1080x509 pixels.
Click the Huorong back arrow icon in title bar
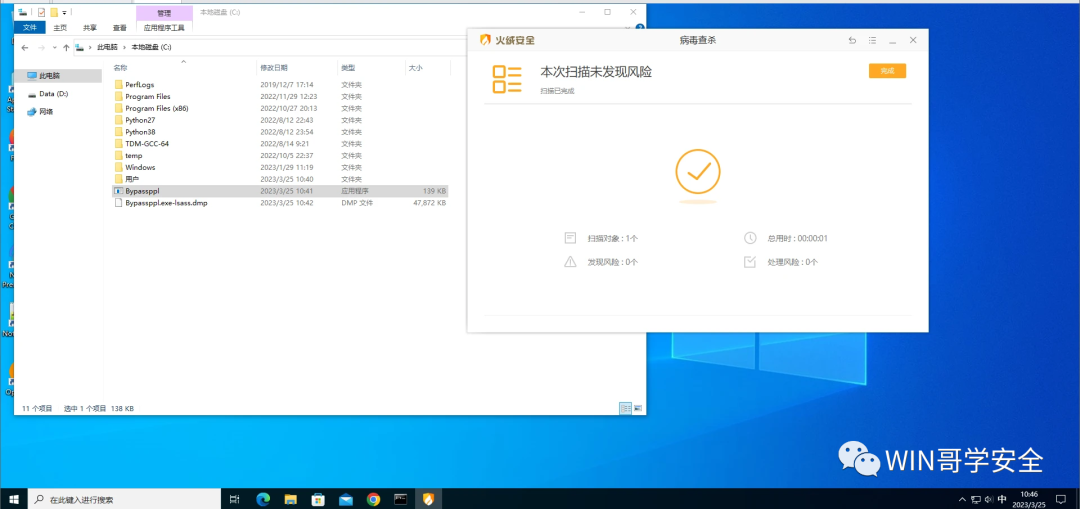point(852,41)
